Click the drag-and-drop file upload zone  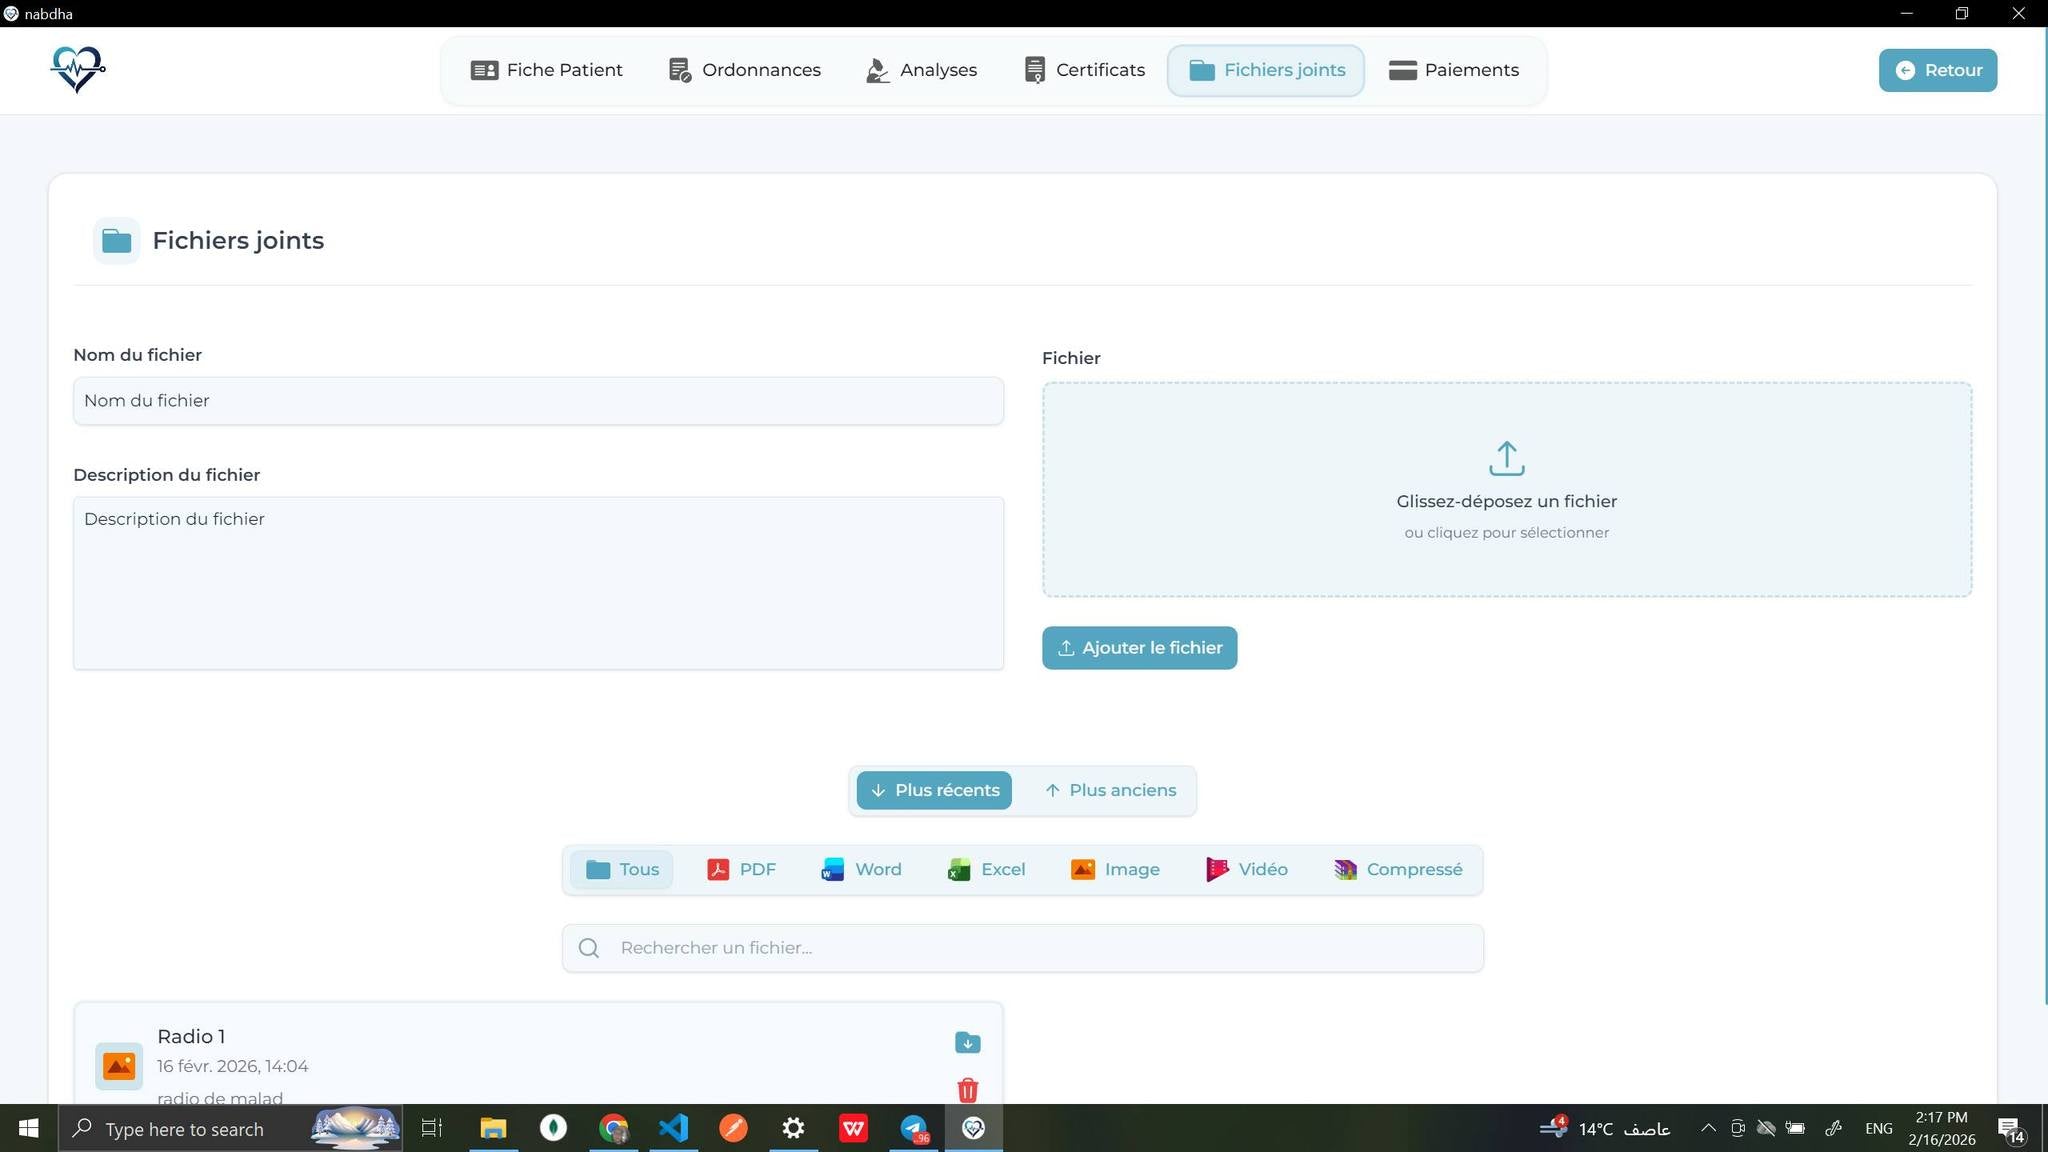click(1506, 489)
